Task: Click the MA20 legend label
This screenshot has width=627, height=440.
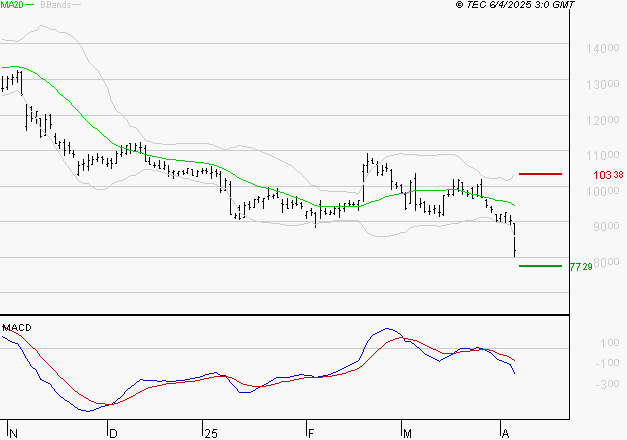Action: 11,5
